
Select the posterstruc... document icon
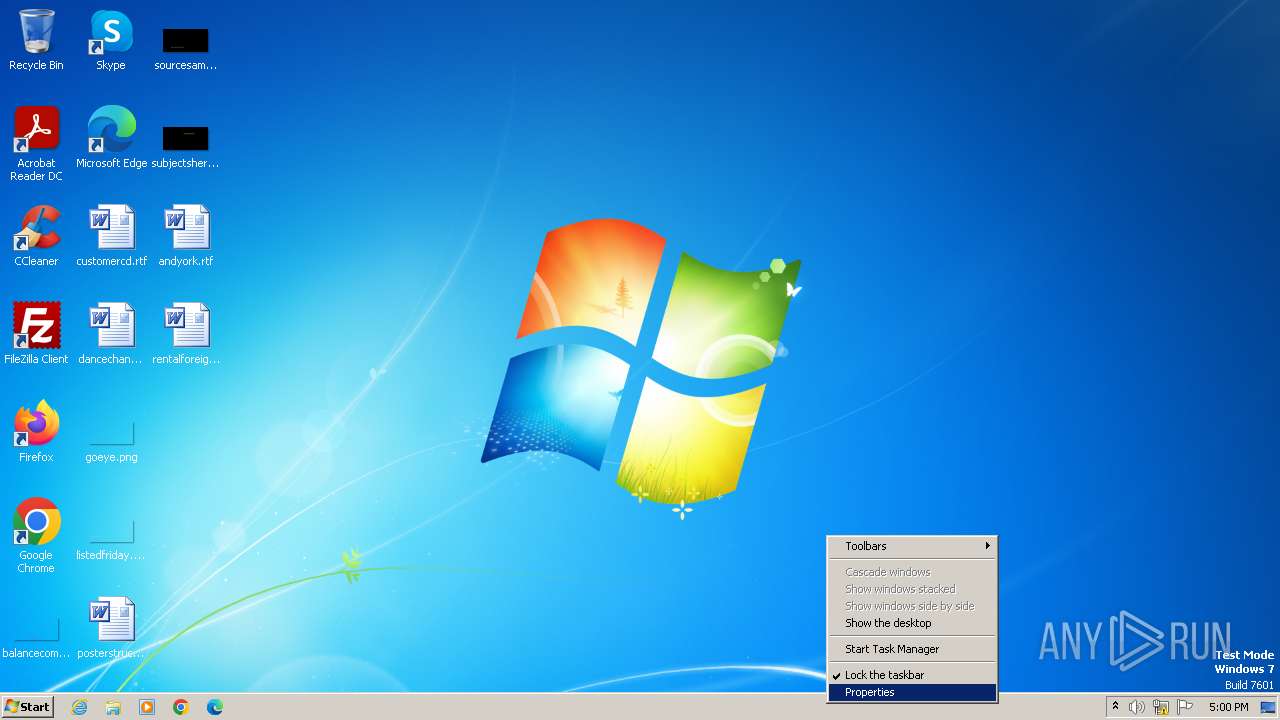click(x=111, y=628)
